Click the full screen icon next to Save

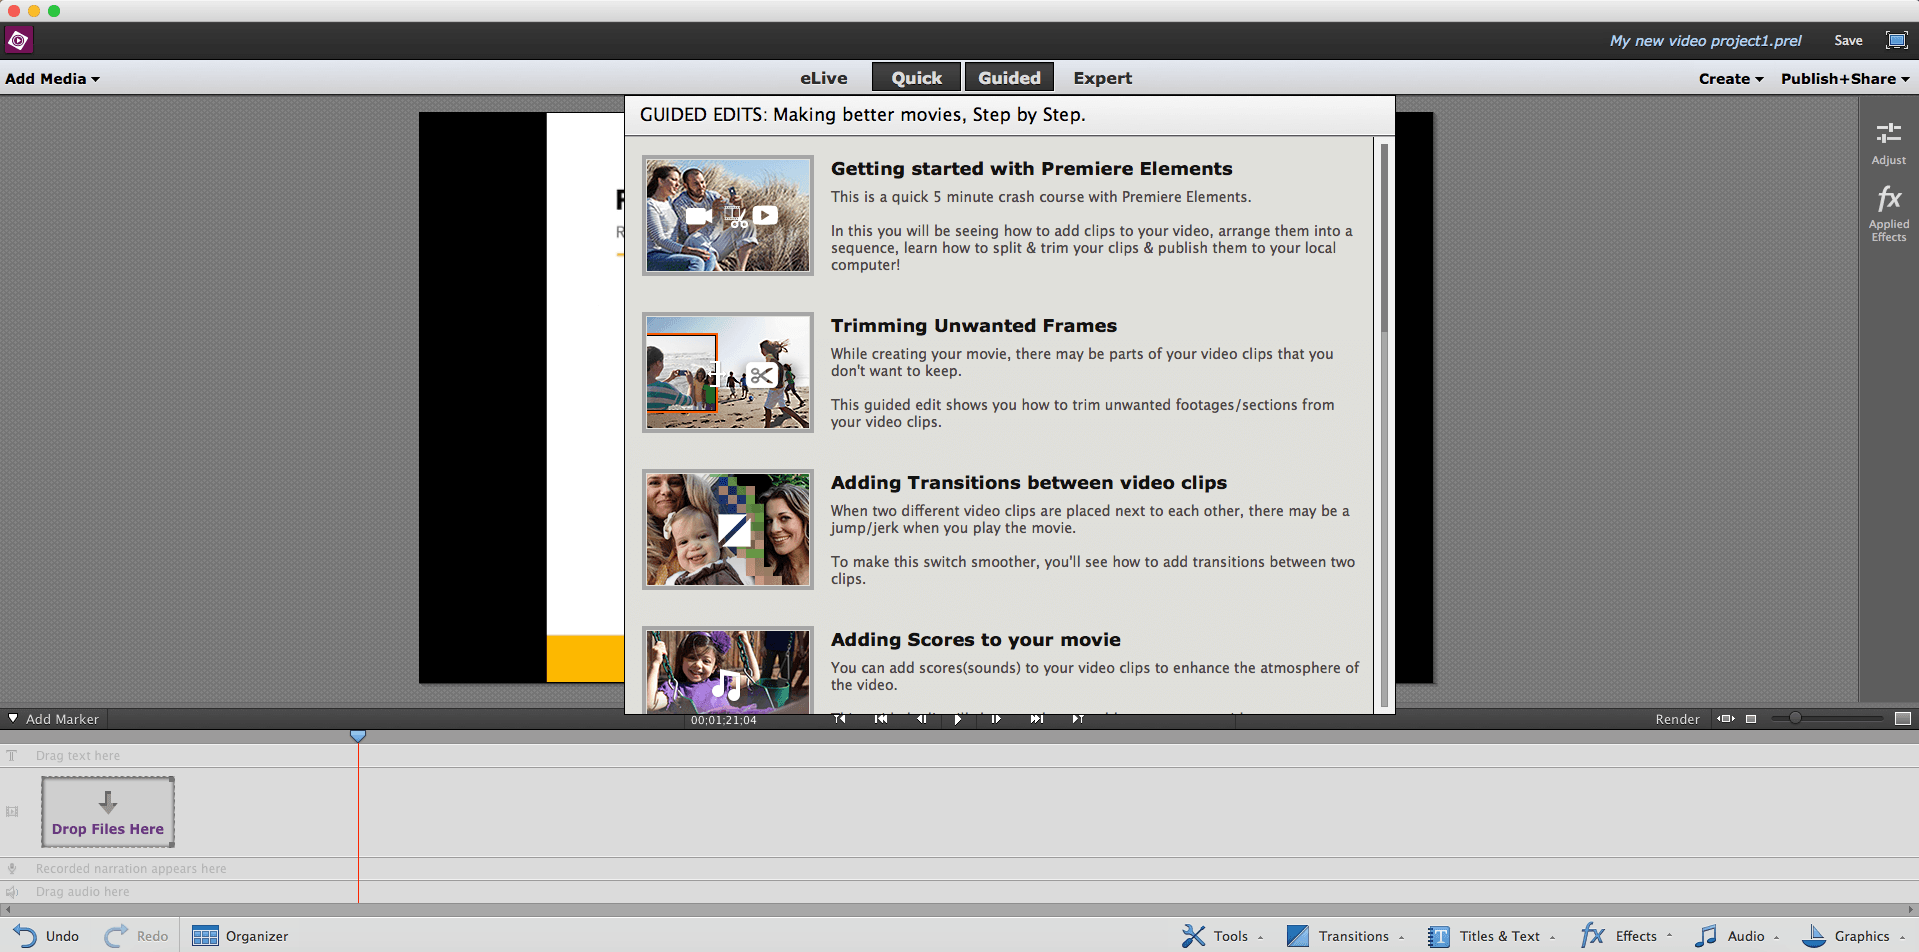coord(1896,40)
